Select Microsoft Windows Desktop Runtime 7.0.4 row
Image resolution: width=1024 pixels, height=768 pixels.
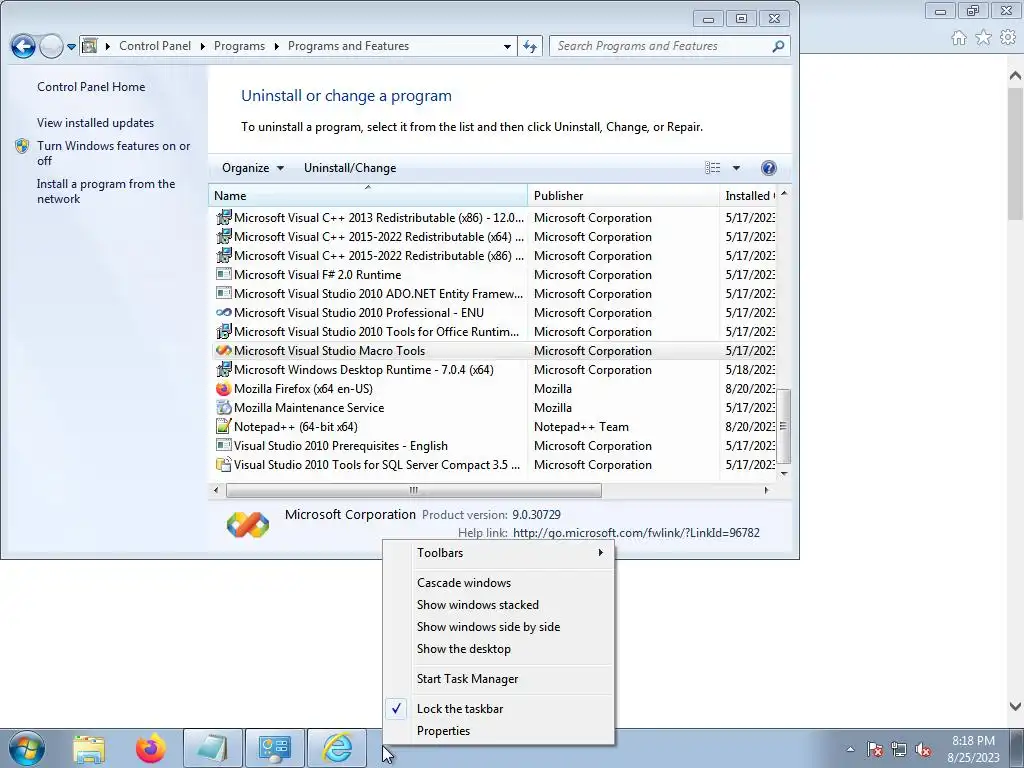click(x=495, y=370)
